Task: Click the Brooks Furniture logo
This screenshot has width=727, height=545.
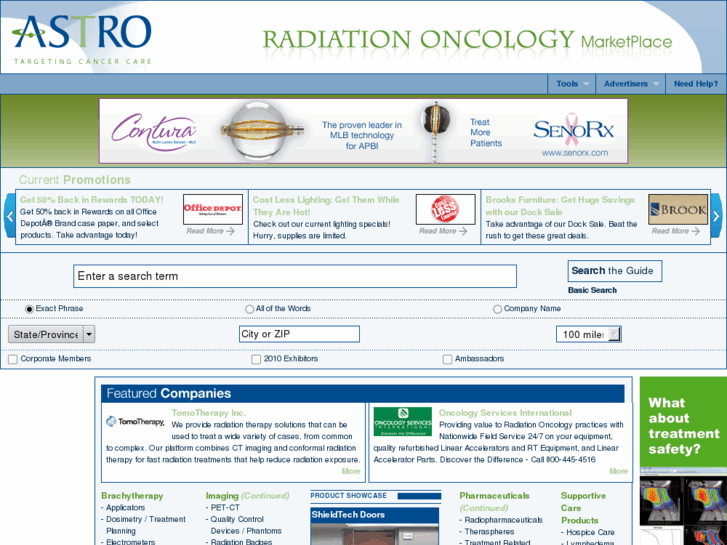Action: pos(678,209)
